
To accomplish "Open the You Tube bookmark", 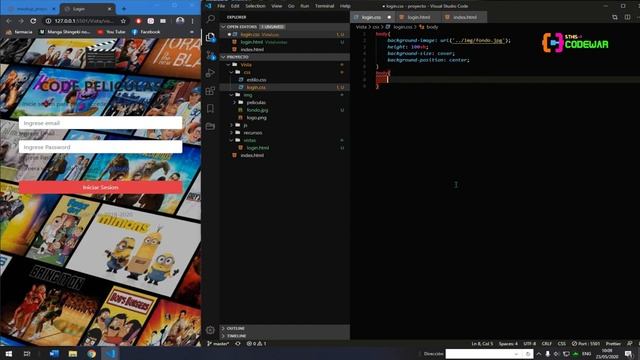I will point(111,32).
